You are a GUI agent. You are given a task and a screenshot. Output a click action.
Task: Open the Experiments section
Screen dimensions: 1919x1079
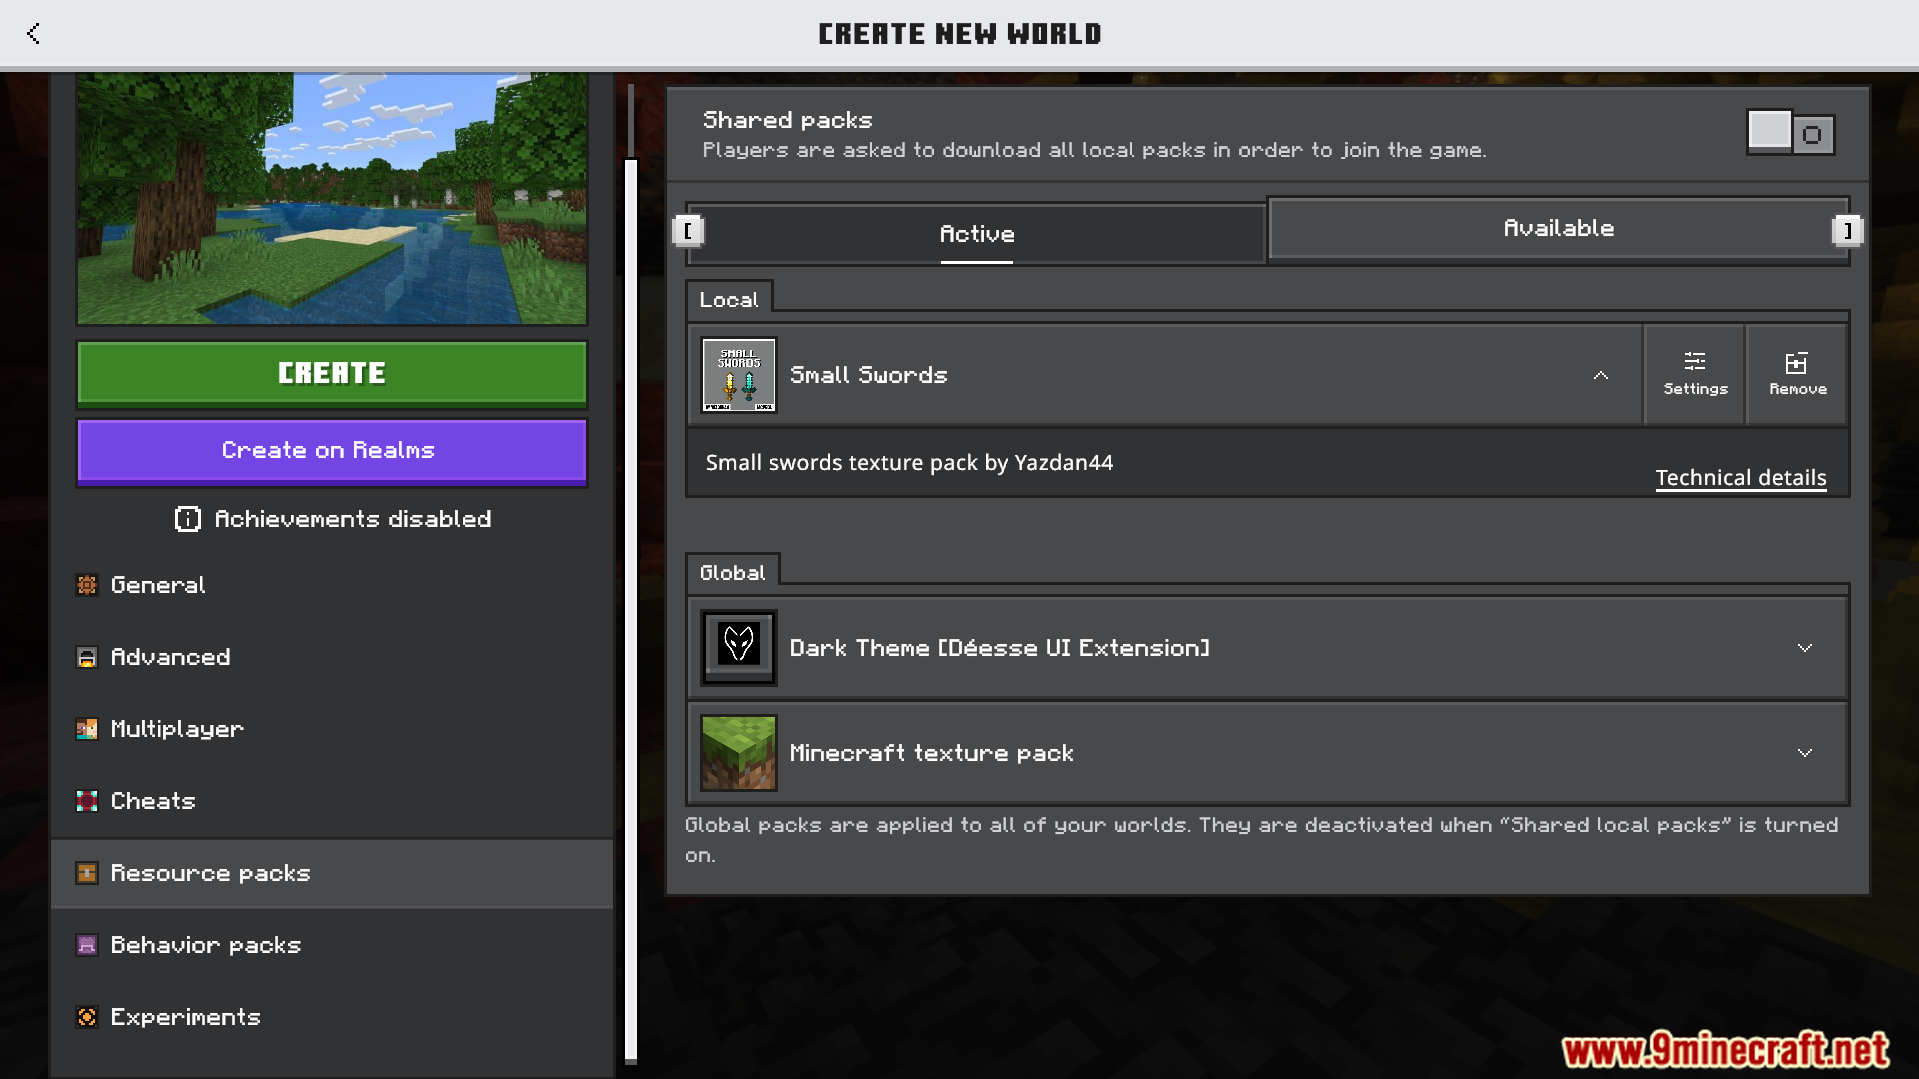click(x=332, y=1017)
